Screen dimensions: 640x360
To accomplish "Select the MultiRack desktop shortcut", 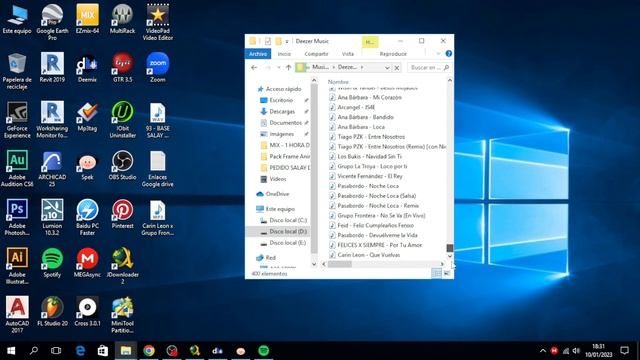I will click(122, 19).
